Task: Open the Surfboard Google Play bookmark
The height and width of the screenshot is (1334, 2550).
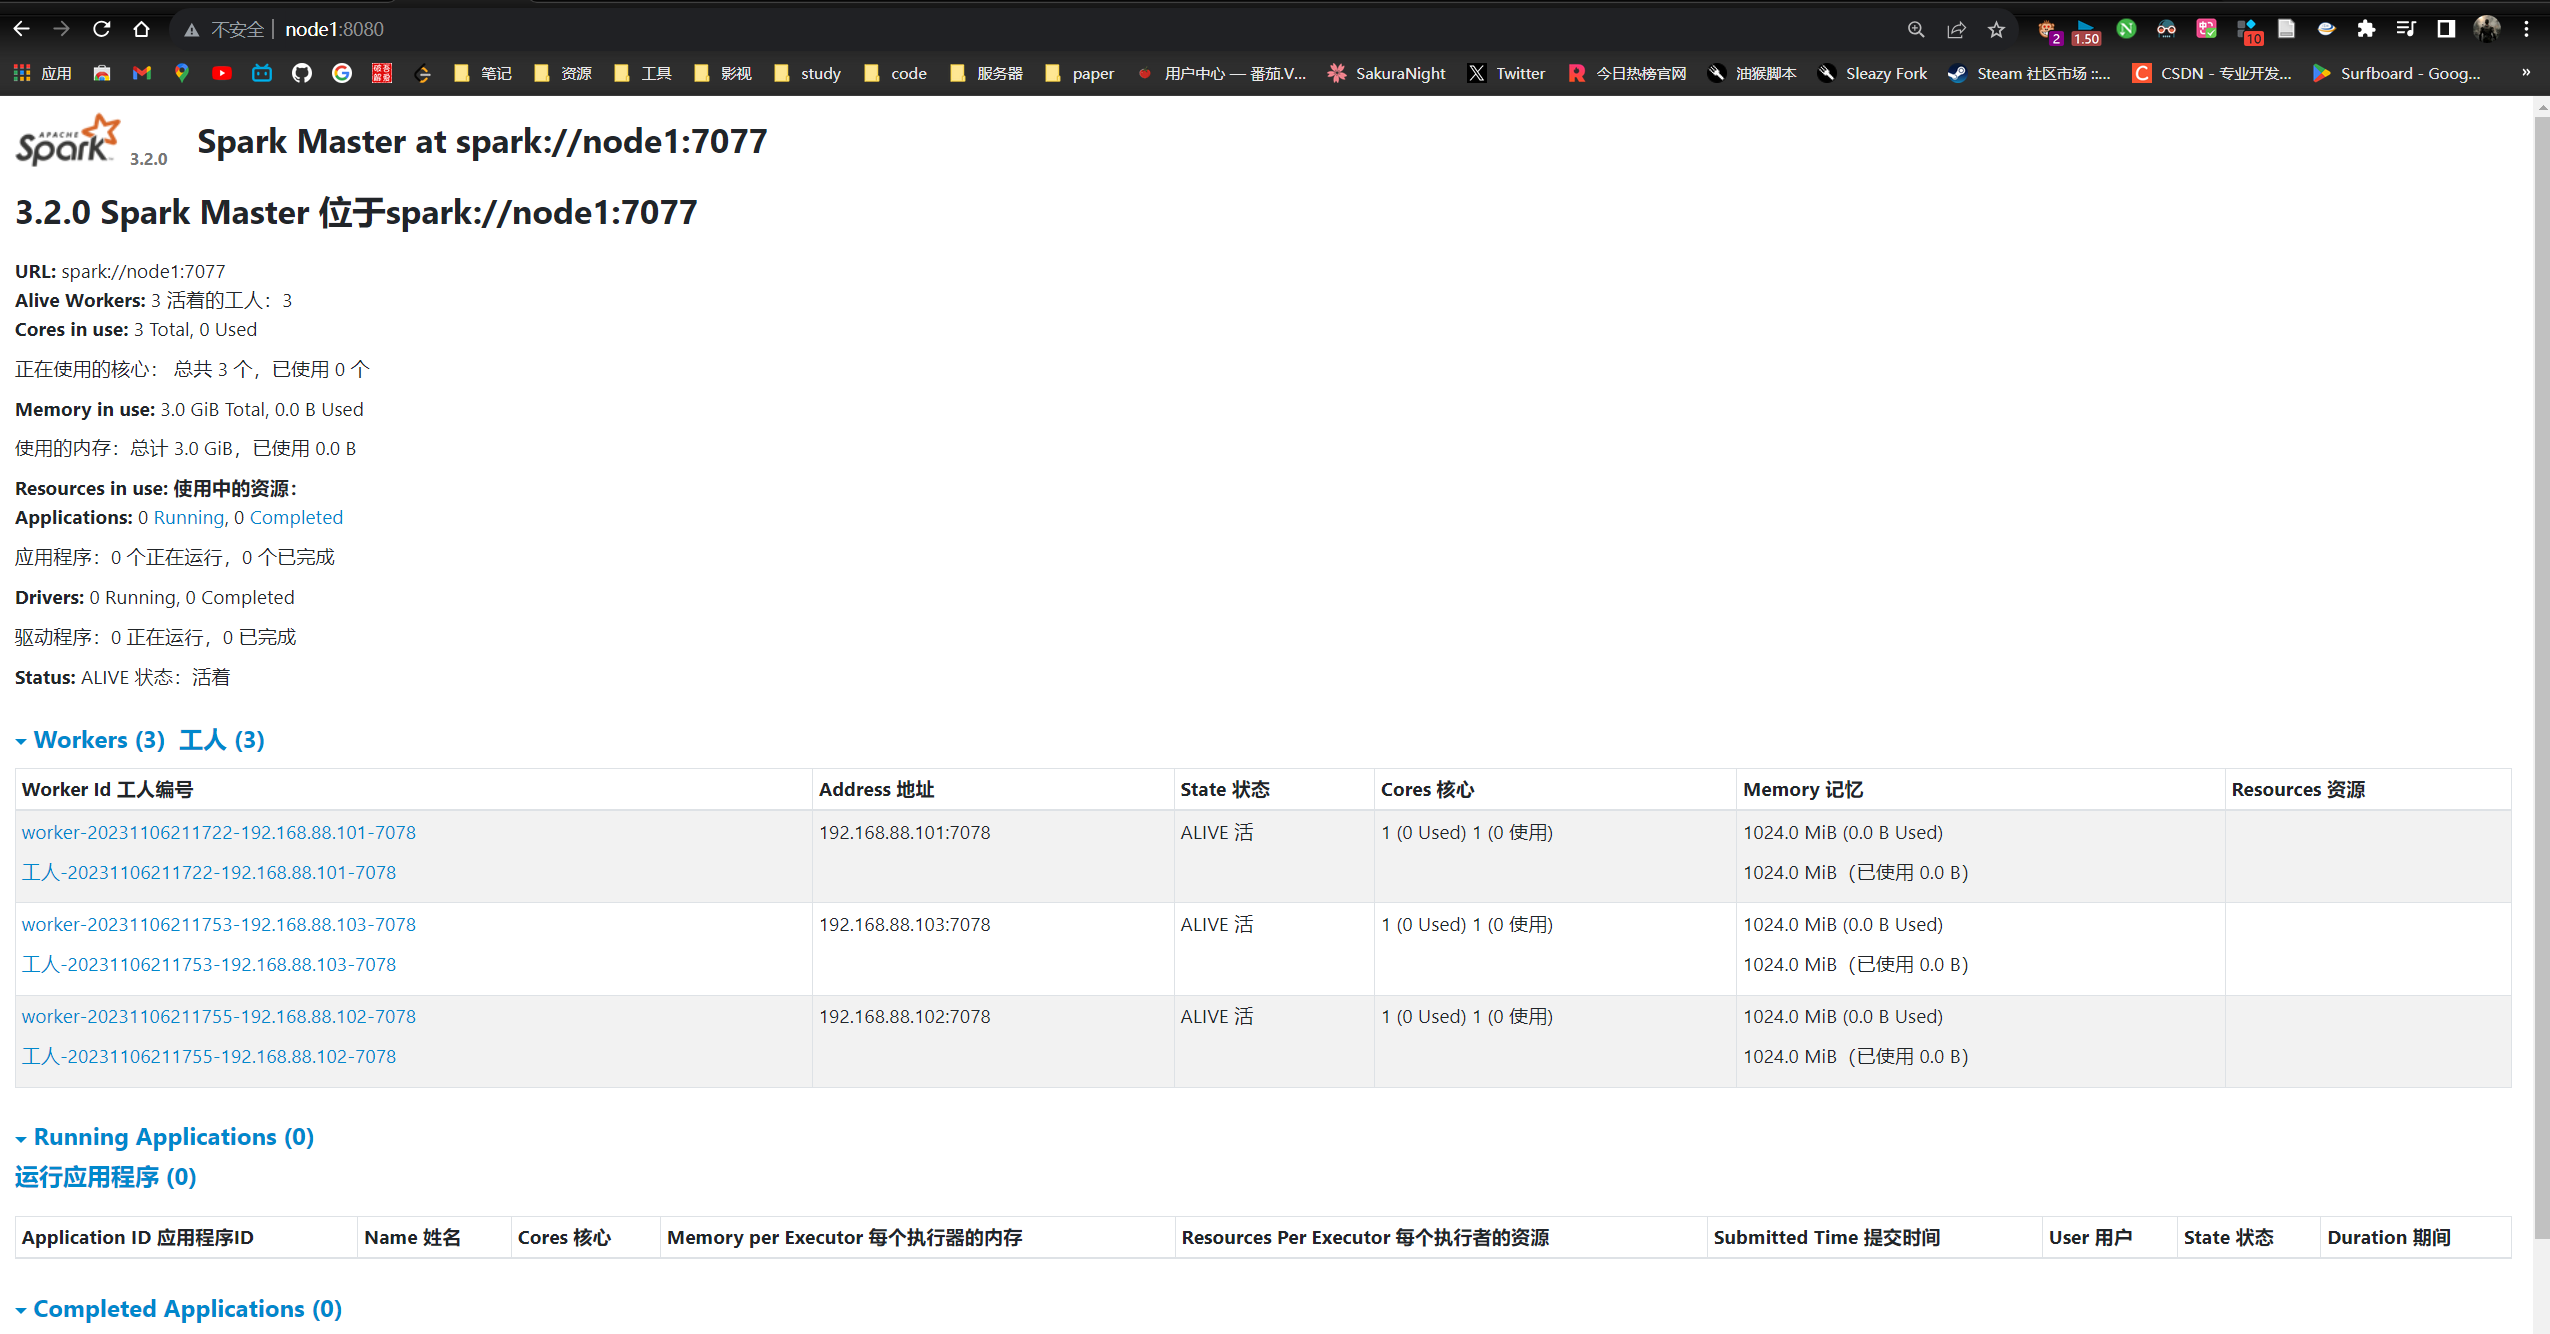Action: 2397,73
